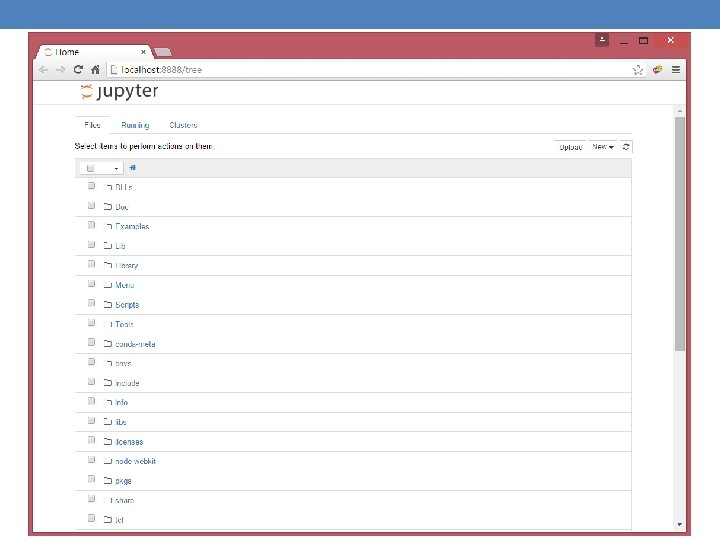Click the Upload button

(570, 147)
